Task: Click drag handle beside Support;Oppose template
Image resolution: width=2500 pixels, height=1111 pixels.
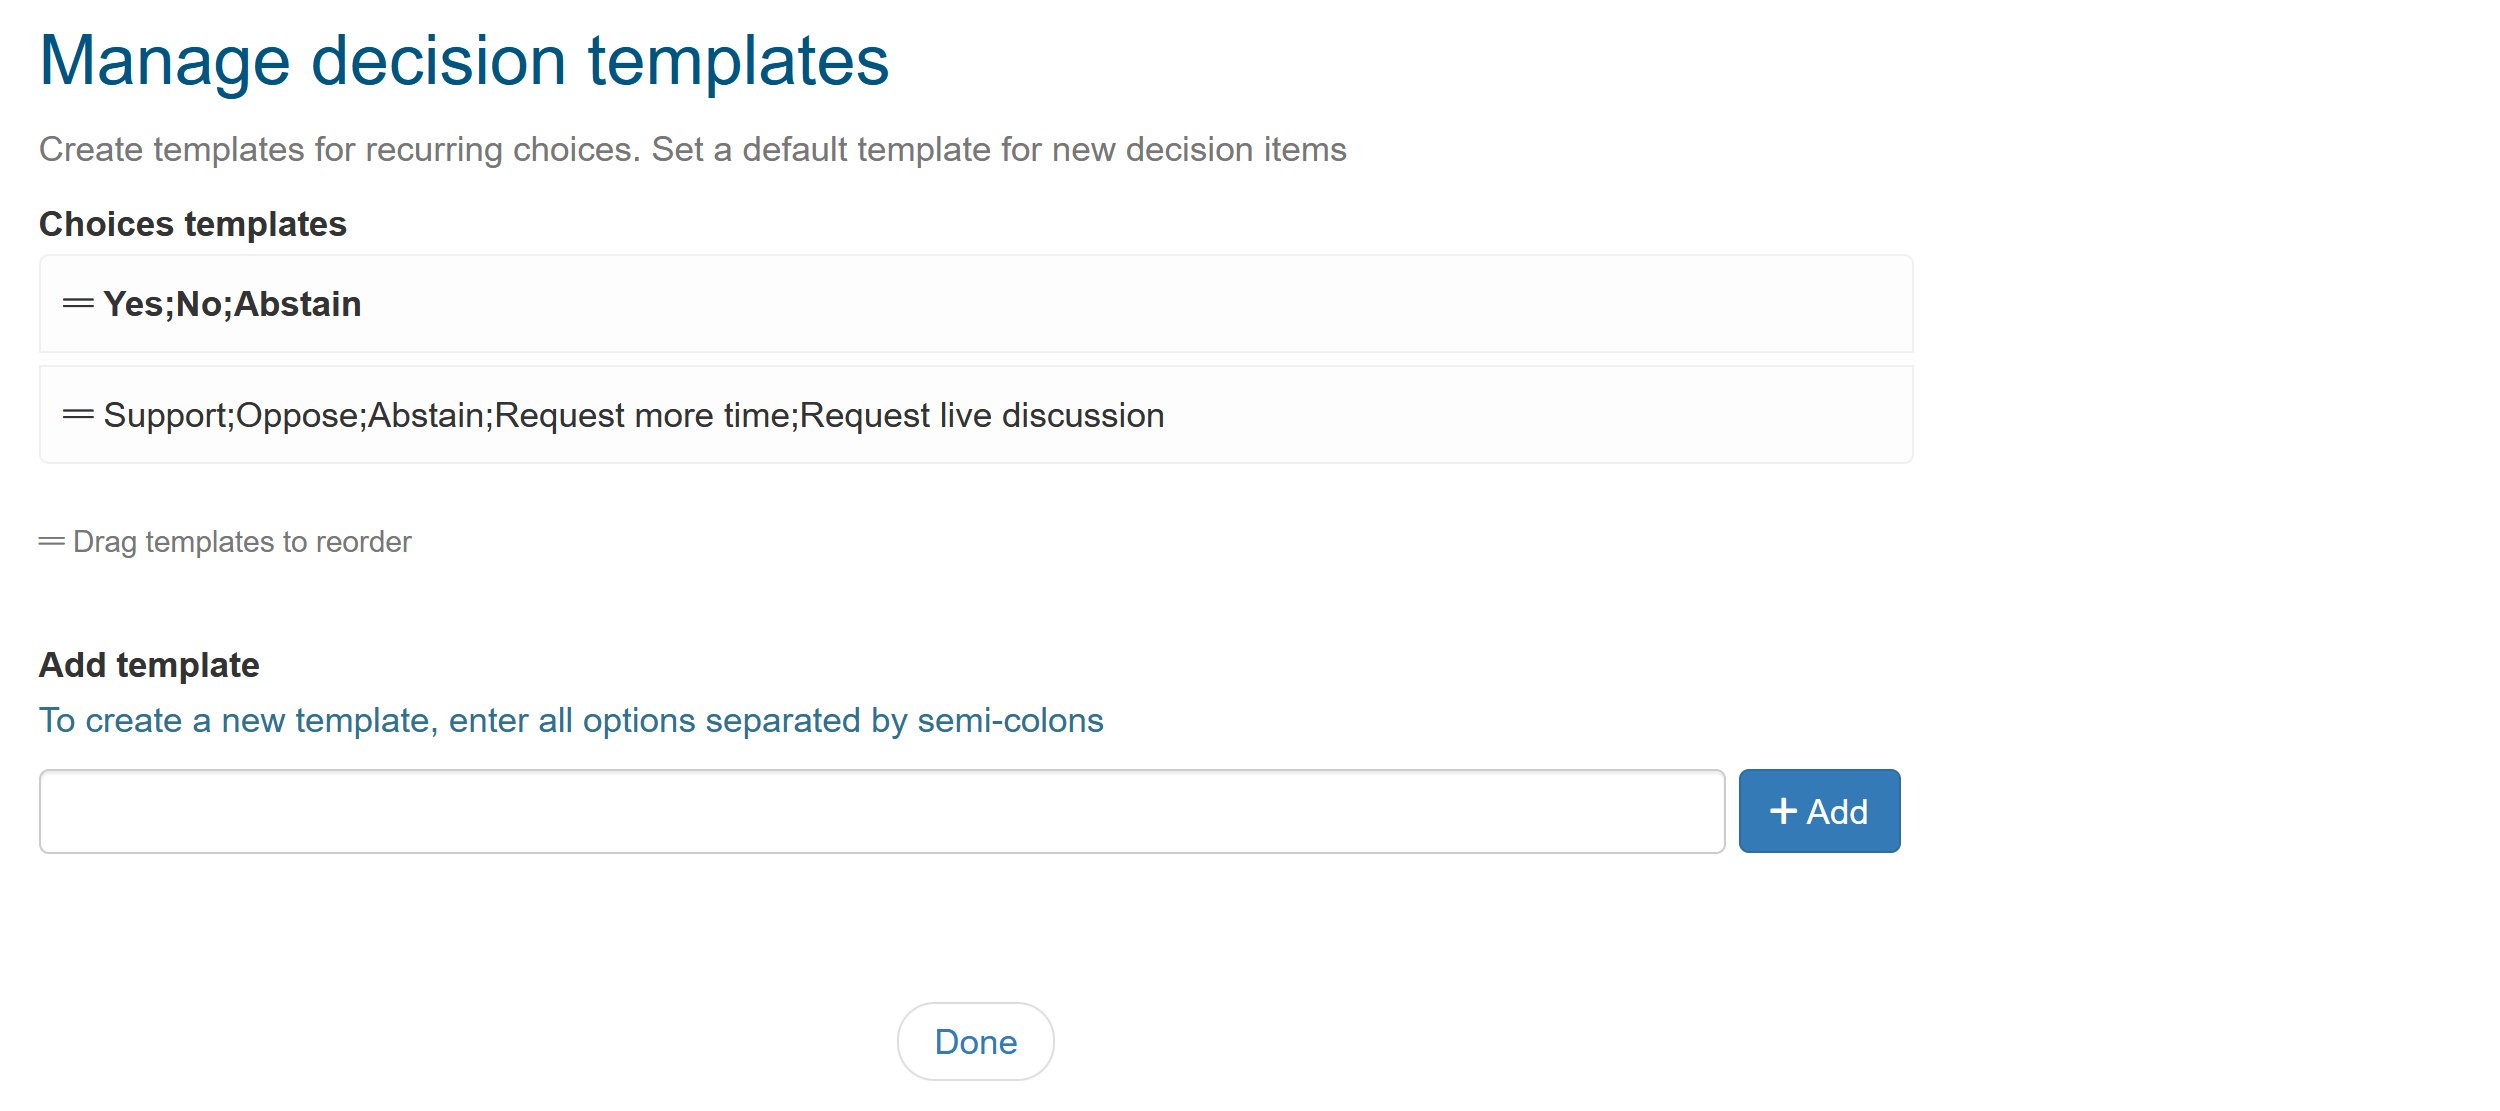Action: point(78,414)
